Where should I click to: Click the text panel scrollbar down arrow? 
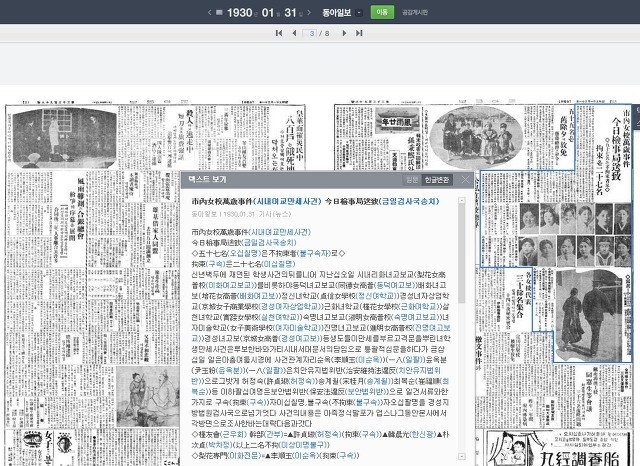tap(462, 456)
